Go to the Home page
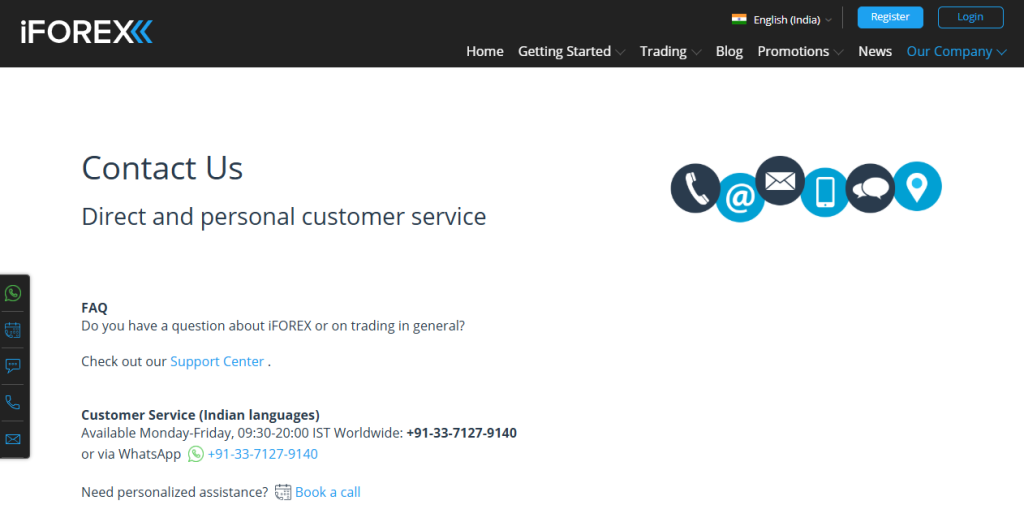This screenshot has height=518, width=1024. coord(485,51)
